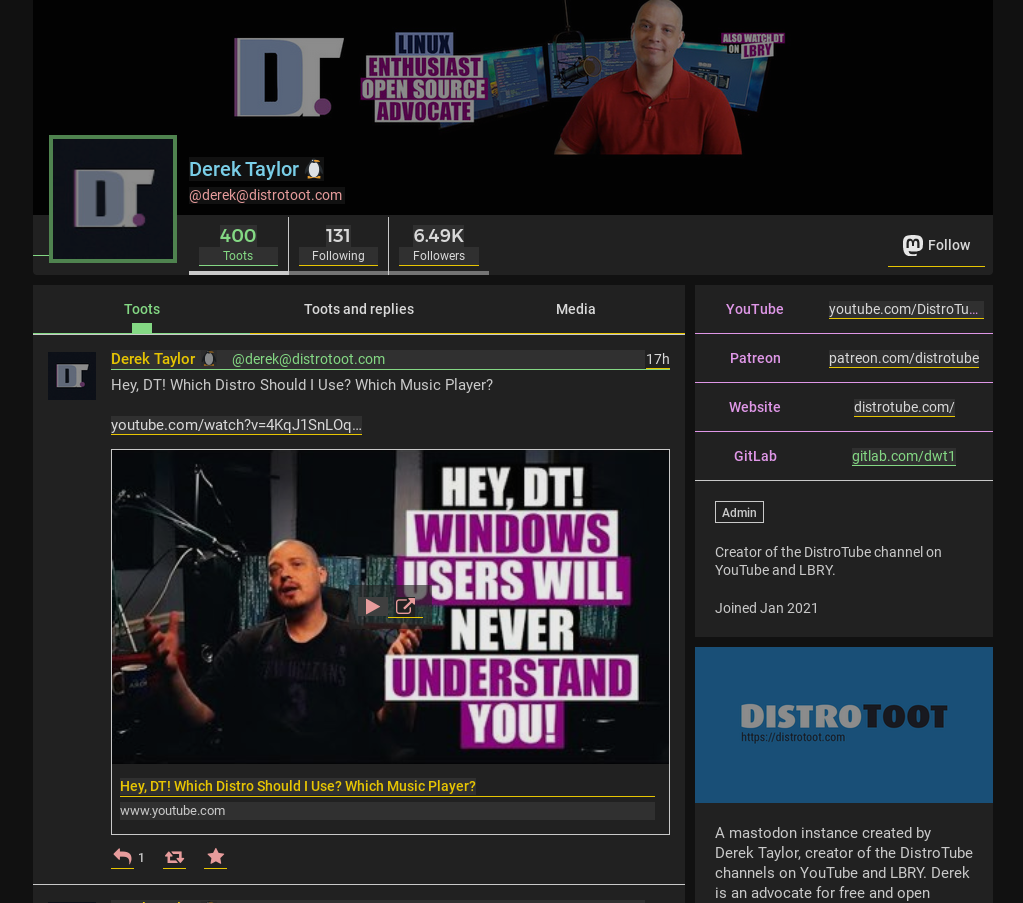Click the DistroToot instance banner image

pos(844,725)
